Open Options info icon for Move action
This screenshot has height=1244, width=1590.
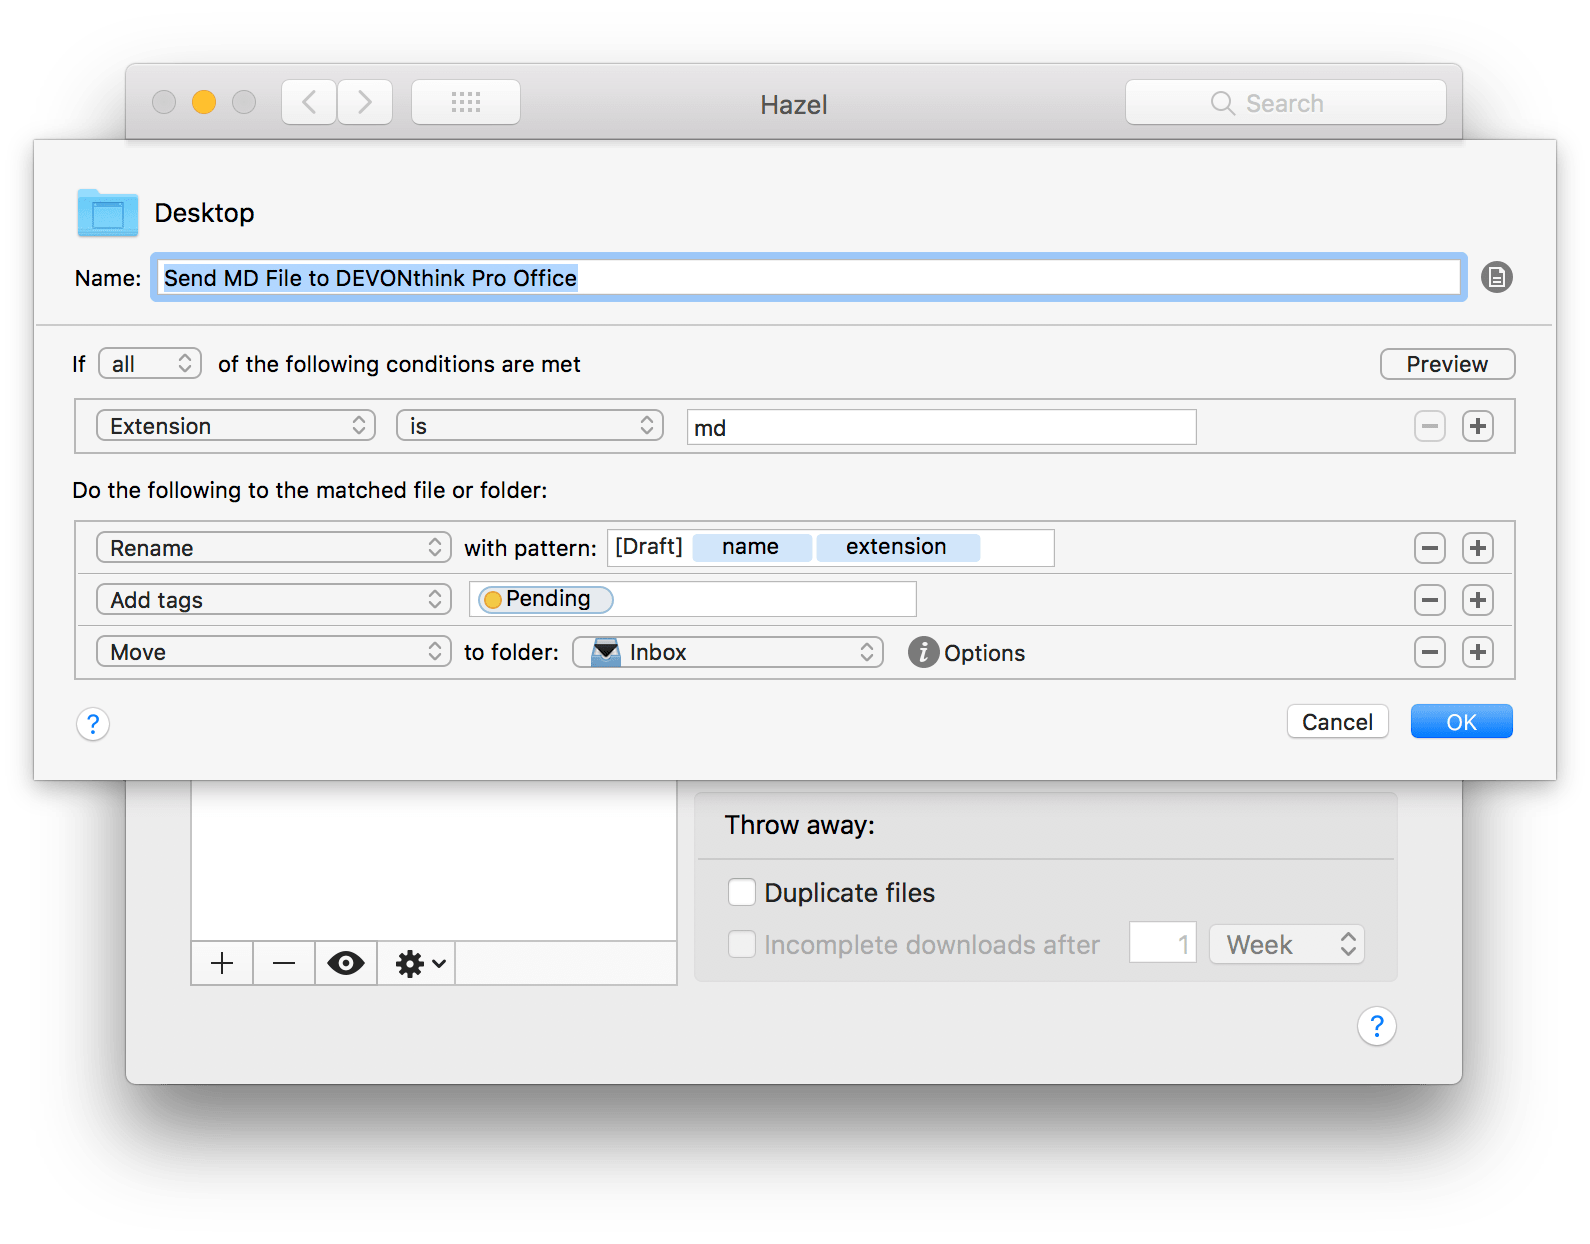tap(923, 652)
